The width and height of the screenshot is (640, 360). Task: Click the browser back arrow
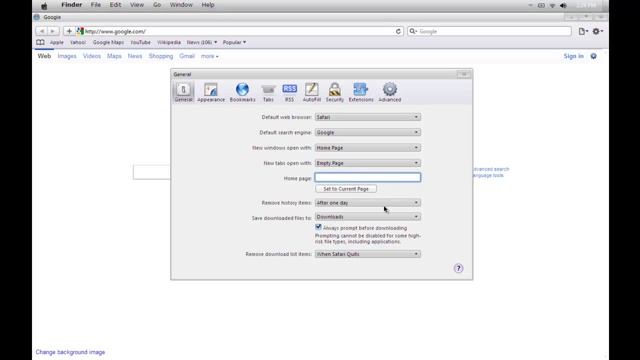[x=42, y=31]
